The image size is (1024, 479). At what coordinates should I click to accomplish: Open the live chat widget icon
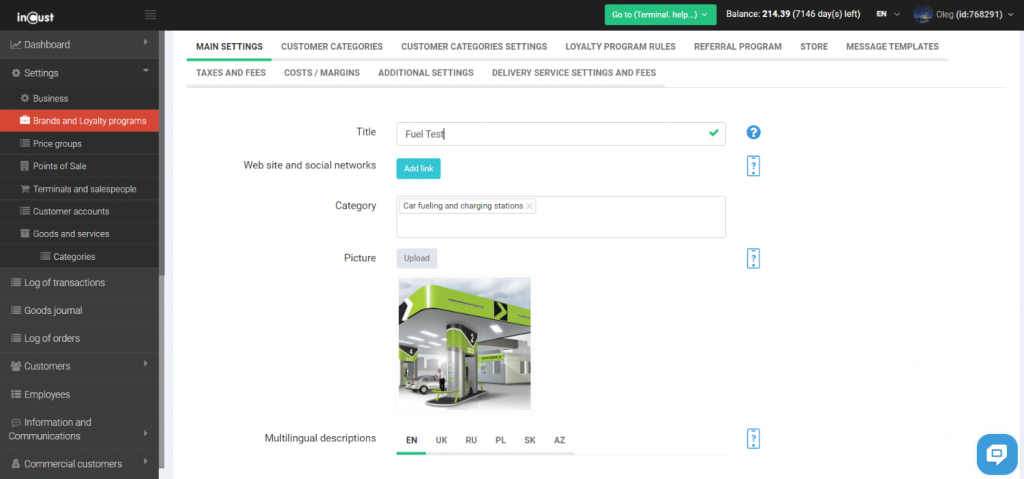996,454
